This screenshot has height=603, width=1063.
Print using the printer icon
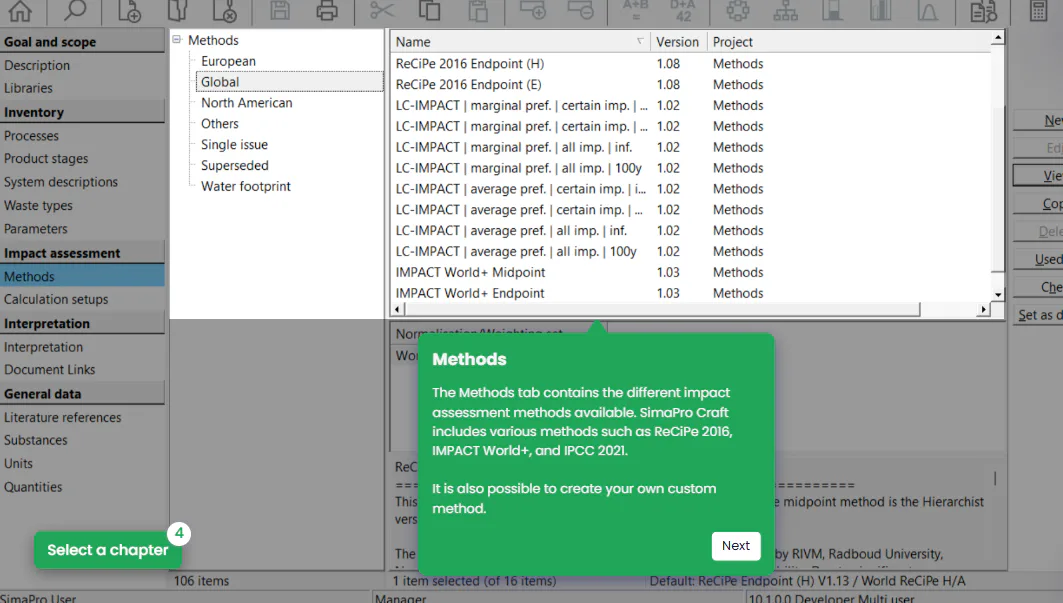point(327,10)
